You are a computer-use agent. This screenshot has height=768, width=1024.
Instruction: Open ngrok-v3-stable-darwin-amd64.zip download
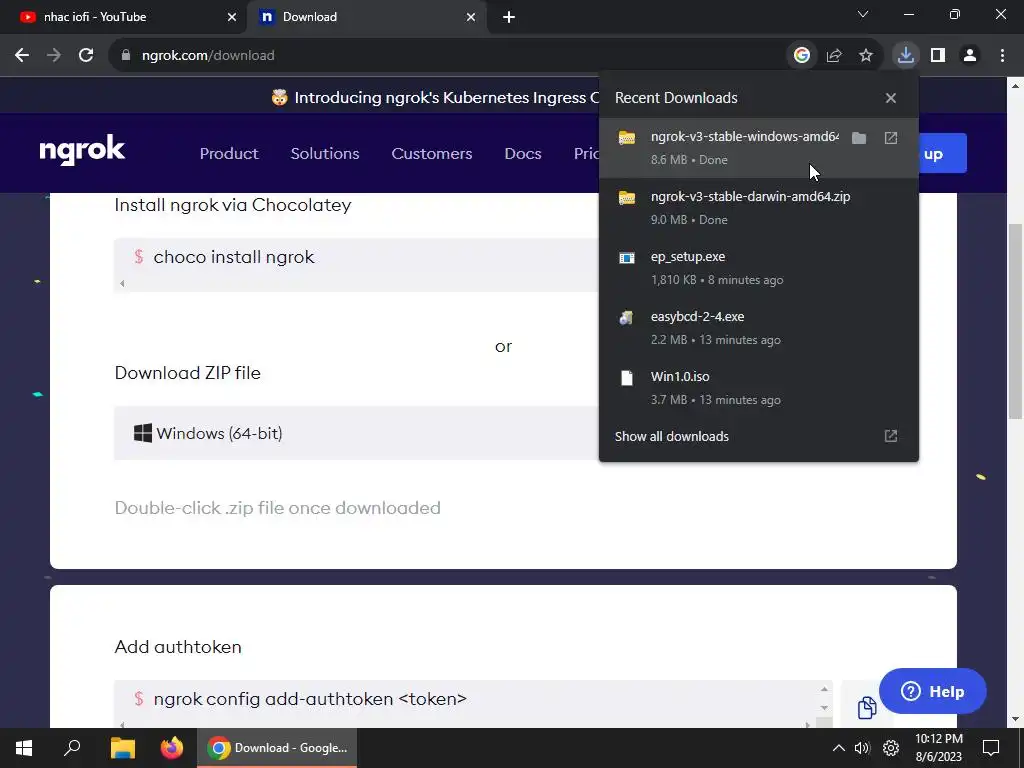[759, 208]
